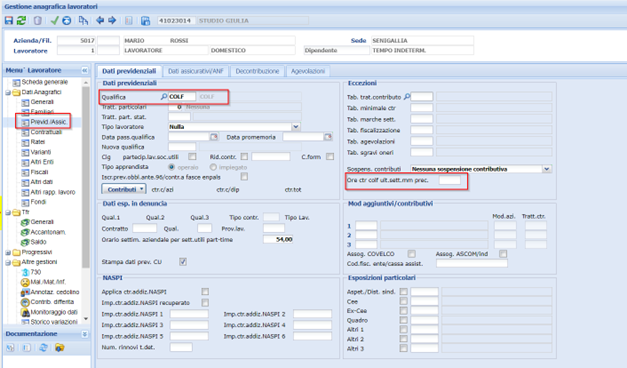Open Sospens. contributi dropdown arrow
The height and width of the screenshot is (368, 627).
point(547,169)
